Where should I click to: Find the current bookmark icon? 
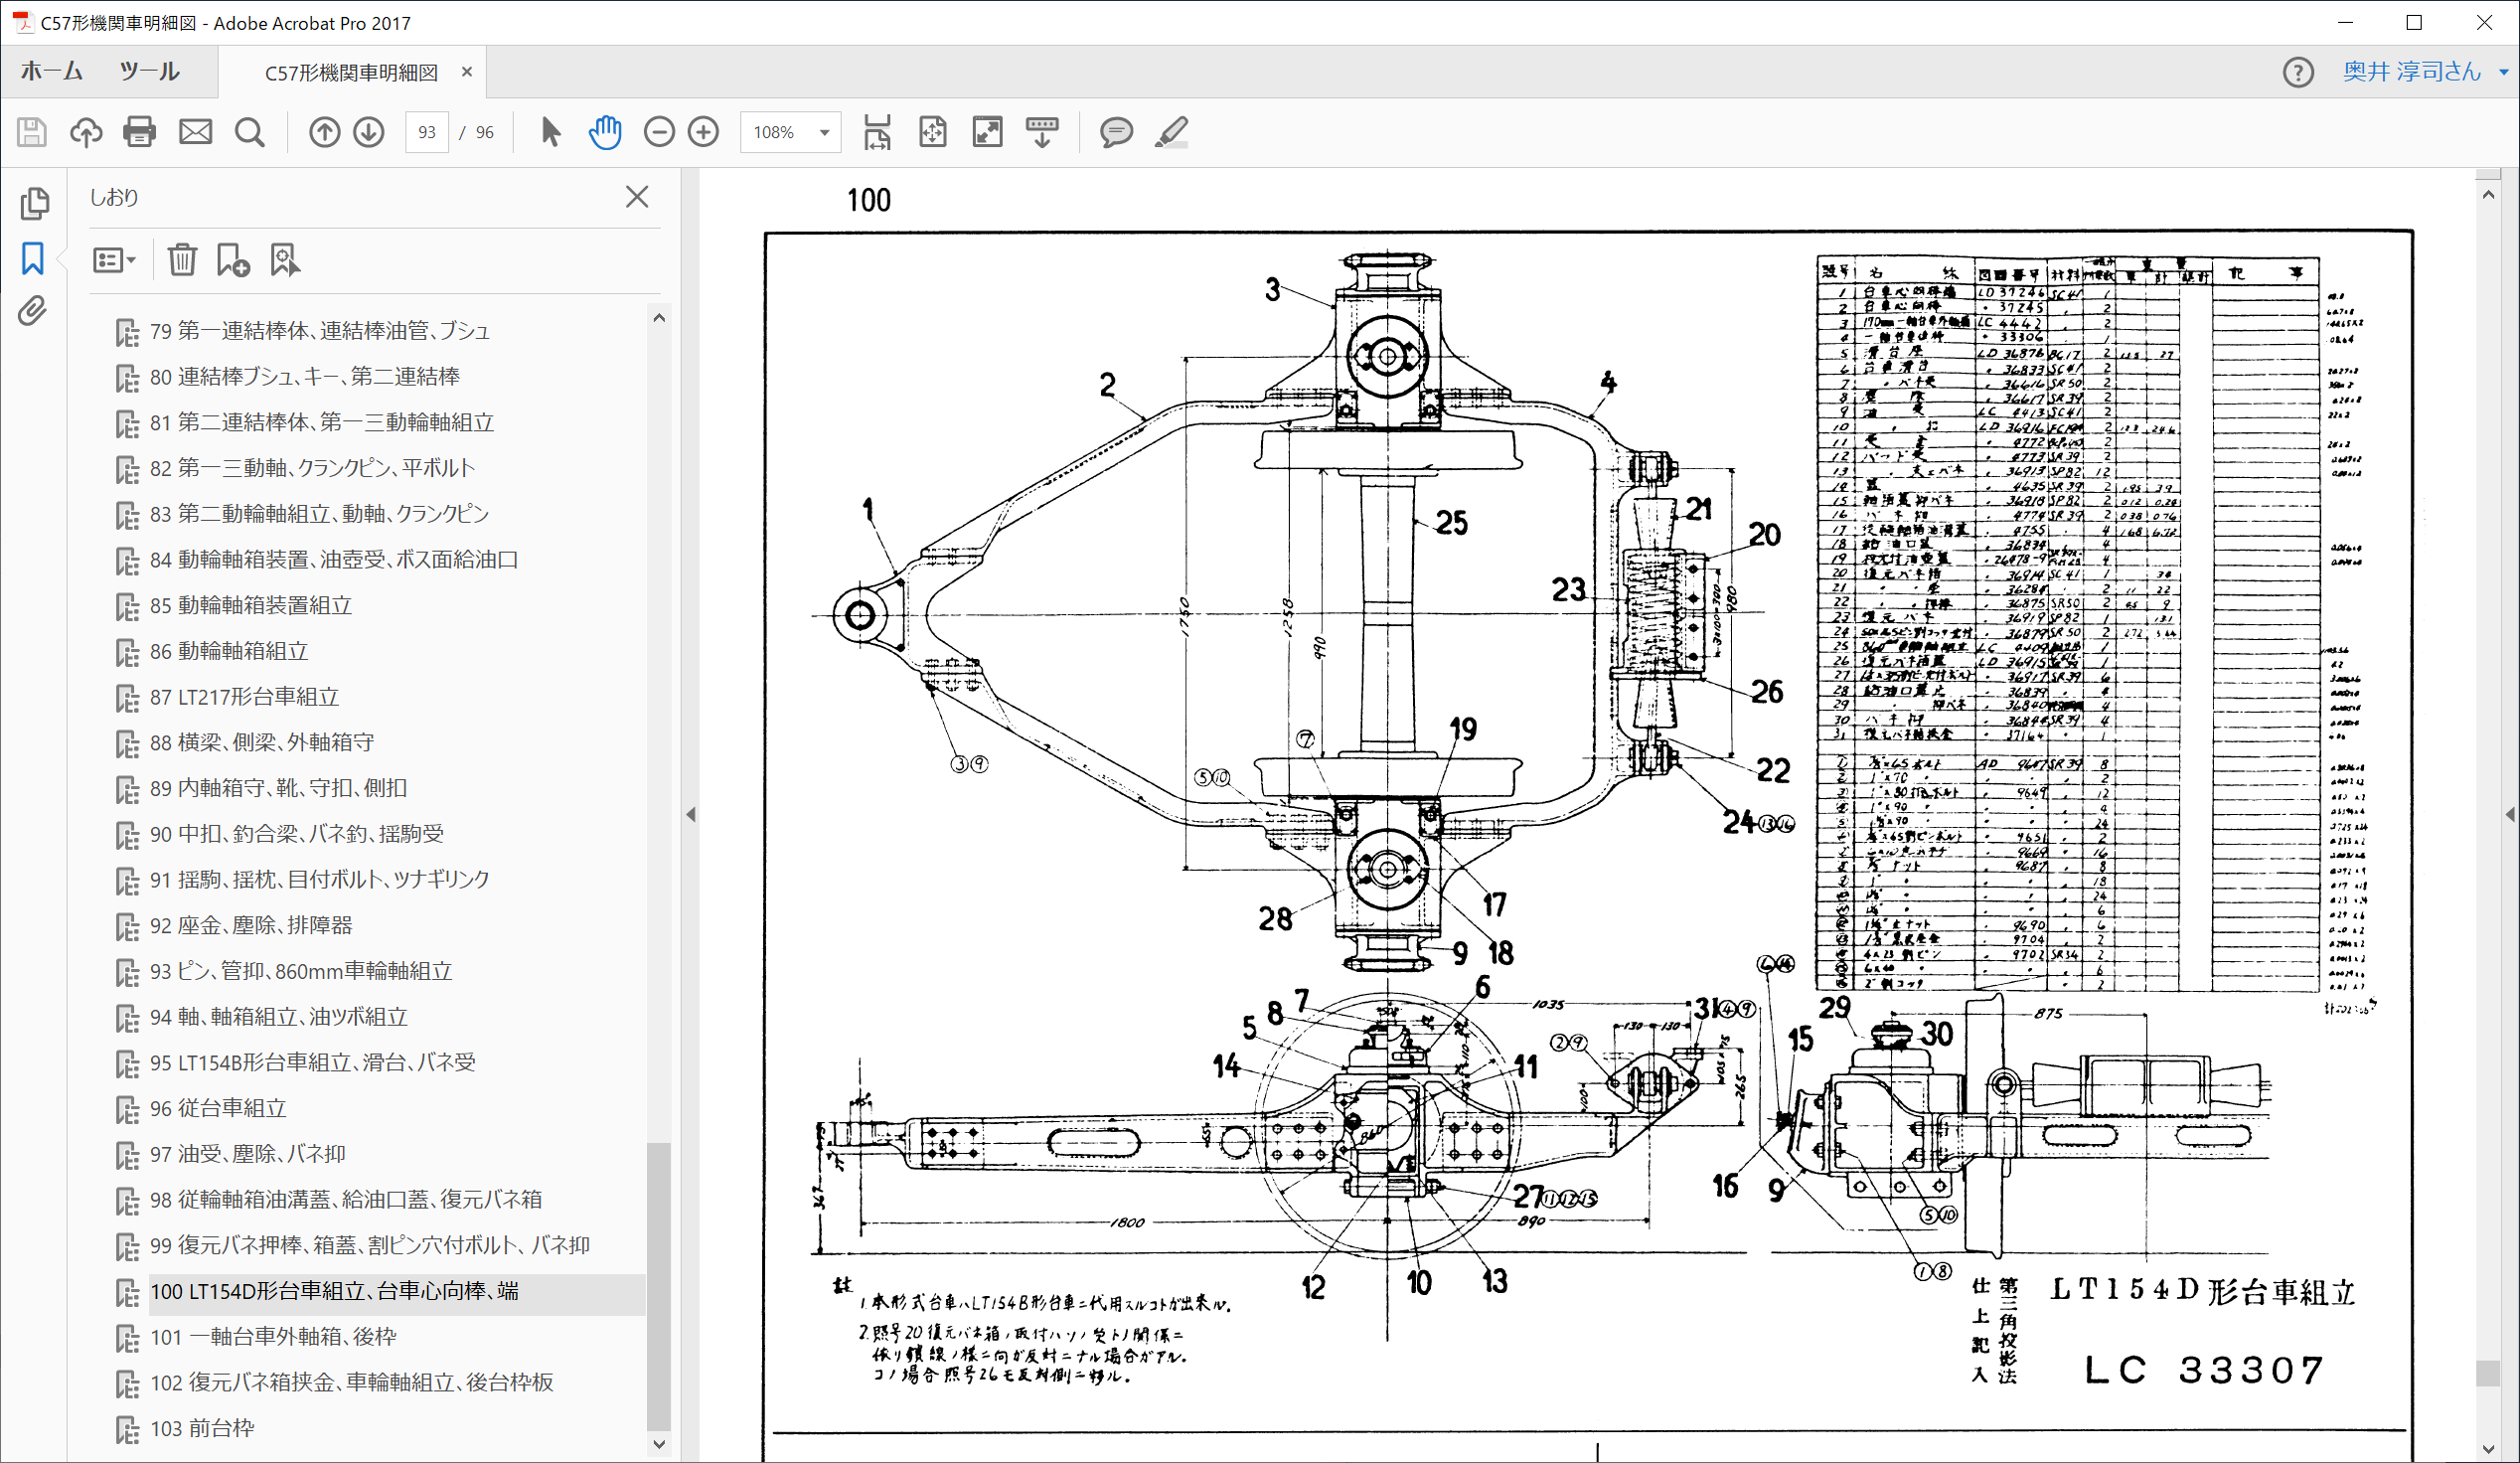[285, 260]
